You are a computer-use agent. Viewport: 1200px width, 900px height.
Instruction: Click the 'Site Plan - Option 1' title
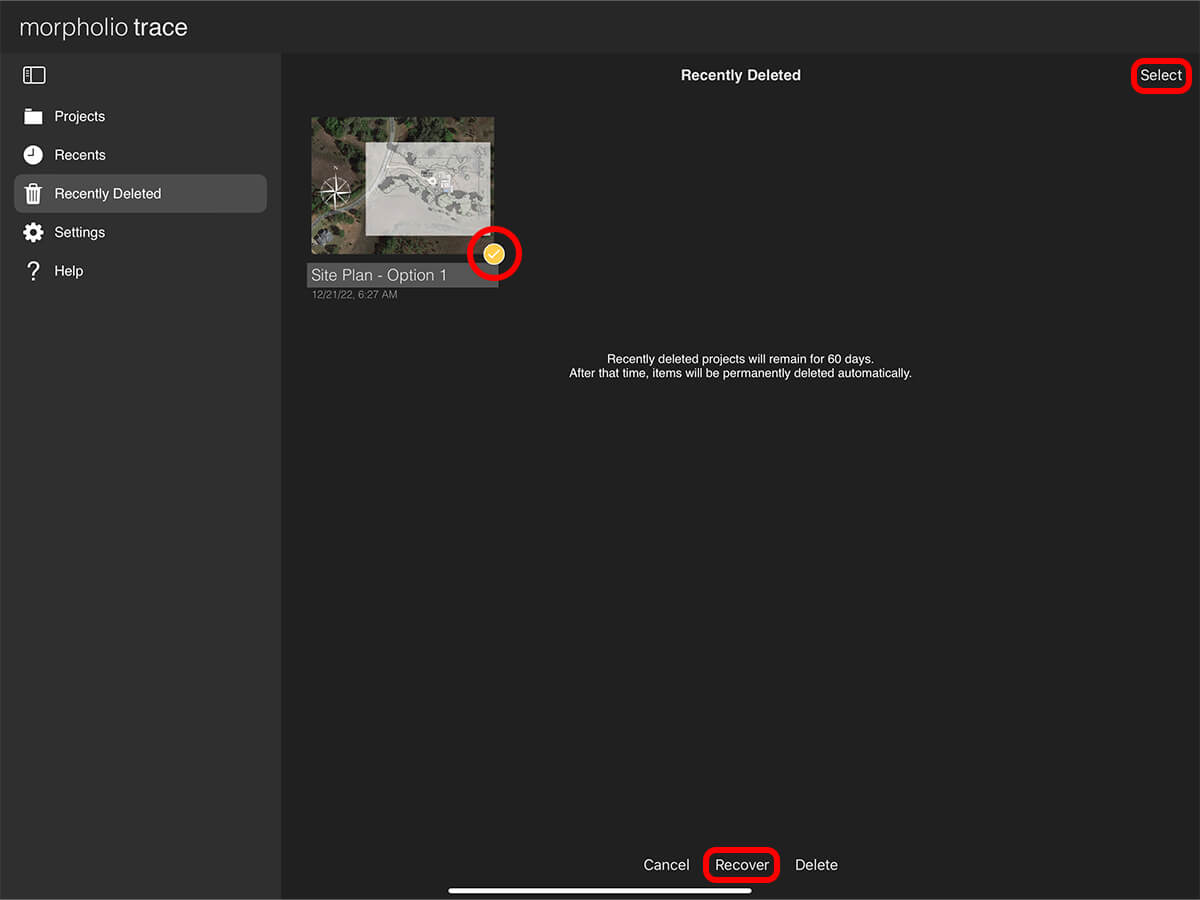pyautogui.click(x=379, y=275)
